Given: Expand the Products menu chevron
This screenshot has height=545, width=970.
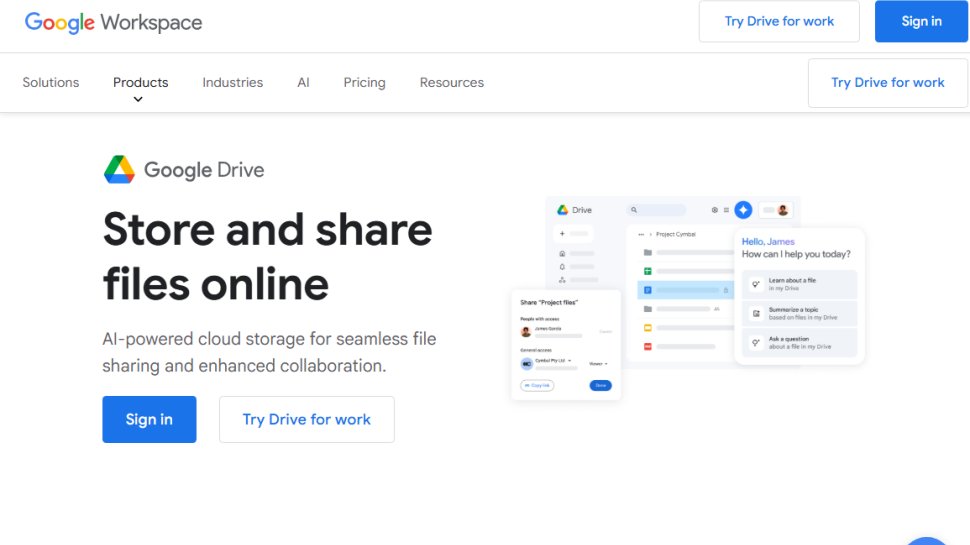Looking at the screenshot, I should 138,99.
